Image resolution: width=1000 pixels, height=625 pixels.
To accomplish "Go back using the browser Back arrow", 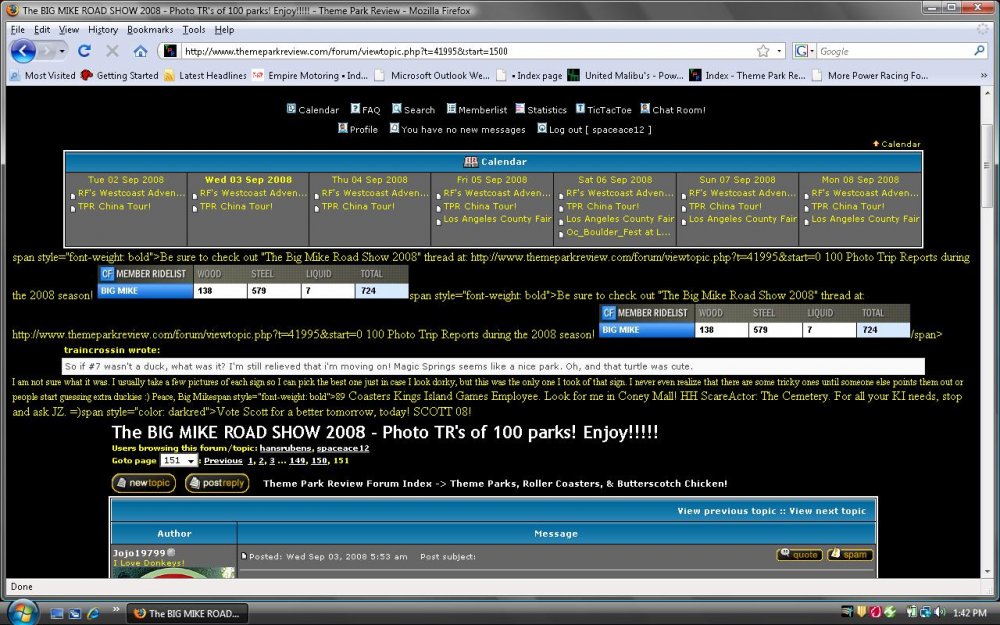I will (23, 51).
